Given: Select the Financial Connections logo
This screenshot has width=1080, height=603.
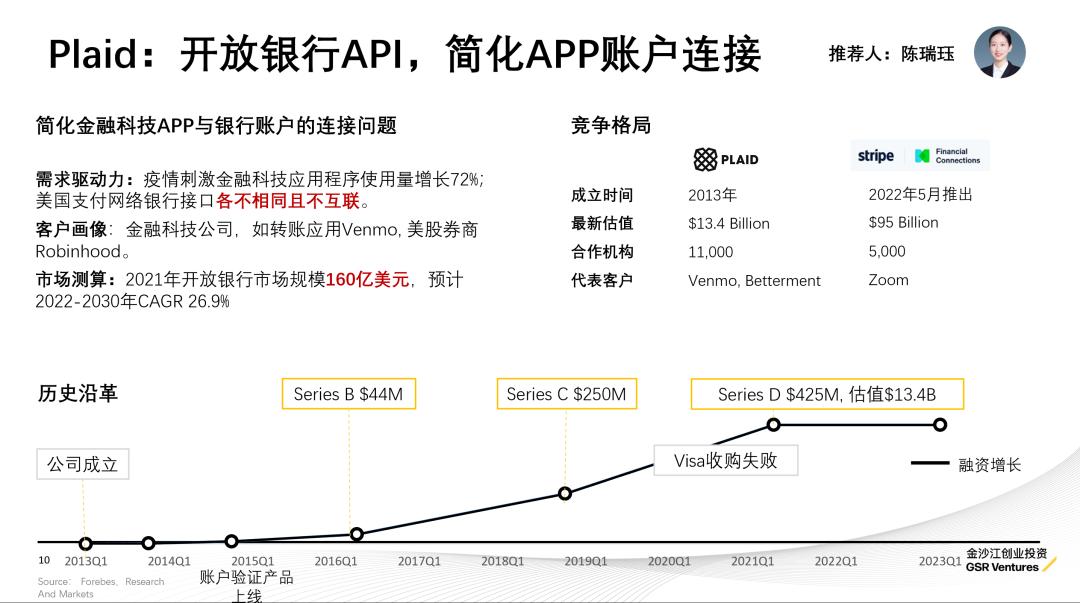Looking at the screenshot, I should pos(947,154).
